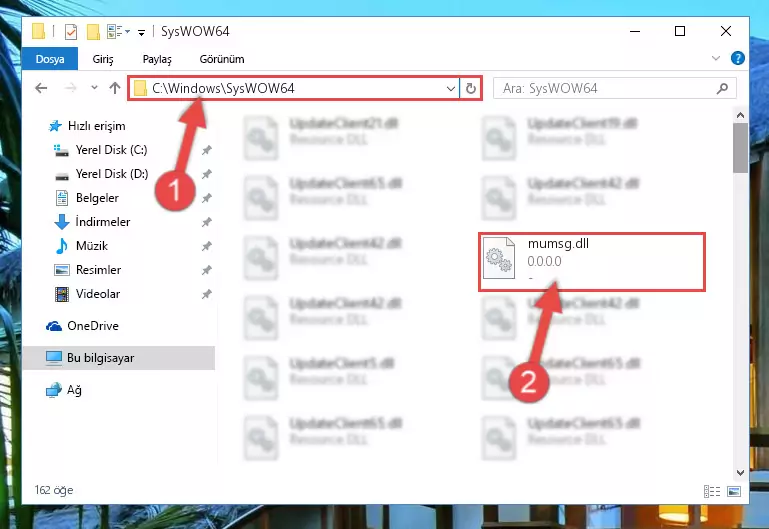Switch to the Giriş ribbon tab
The image size is (769, 529).
[103, 59]
